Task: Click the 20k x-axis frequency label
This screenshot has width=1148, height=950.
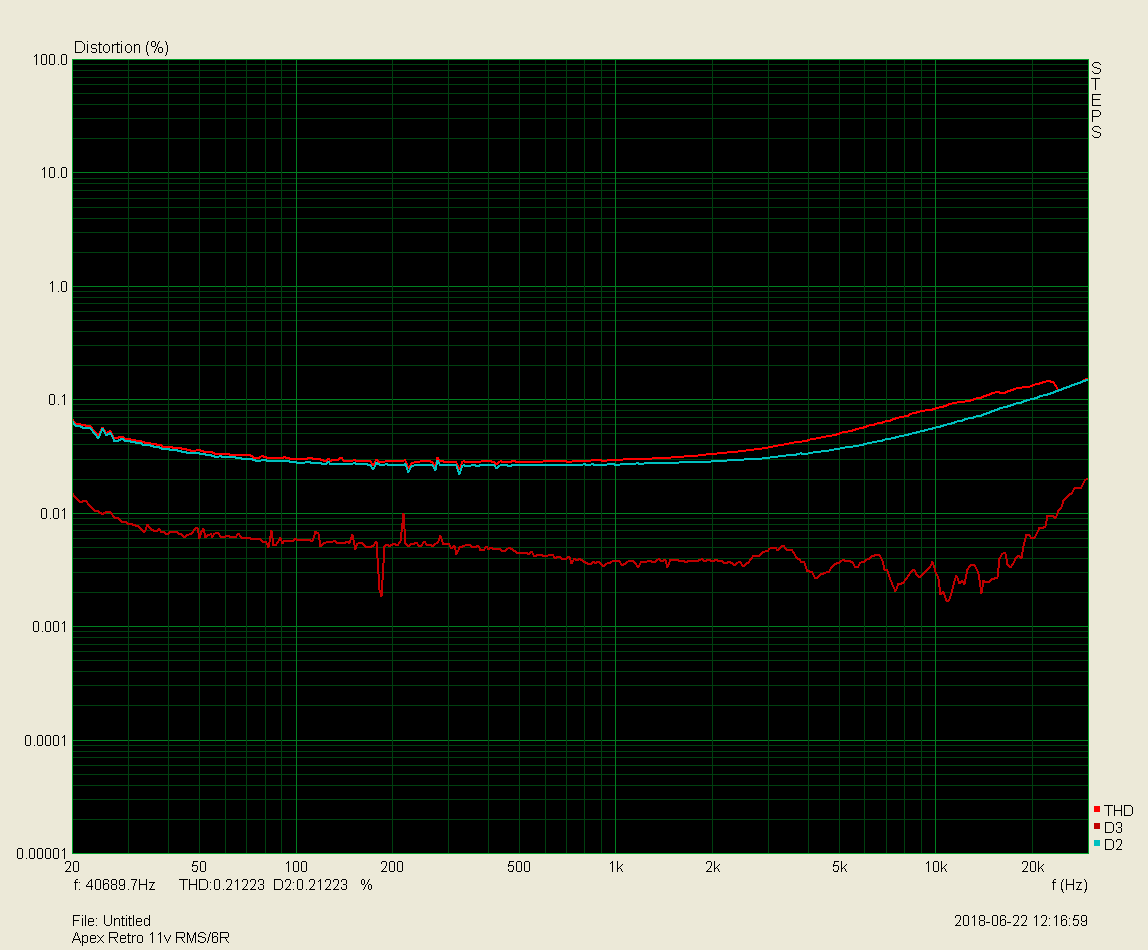Action: (x=1032, y=867)
